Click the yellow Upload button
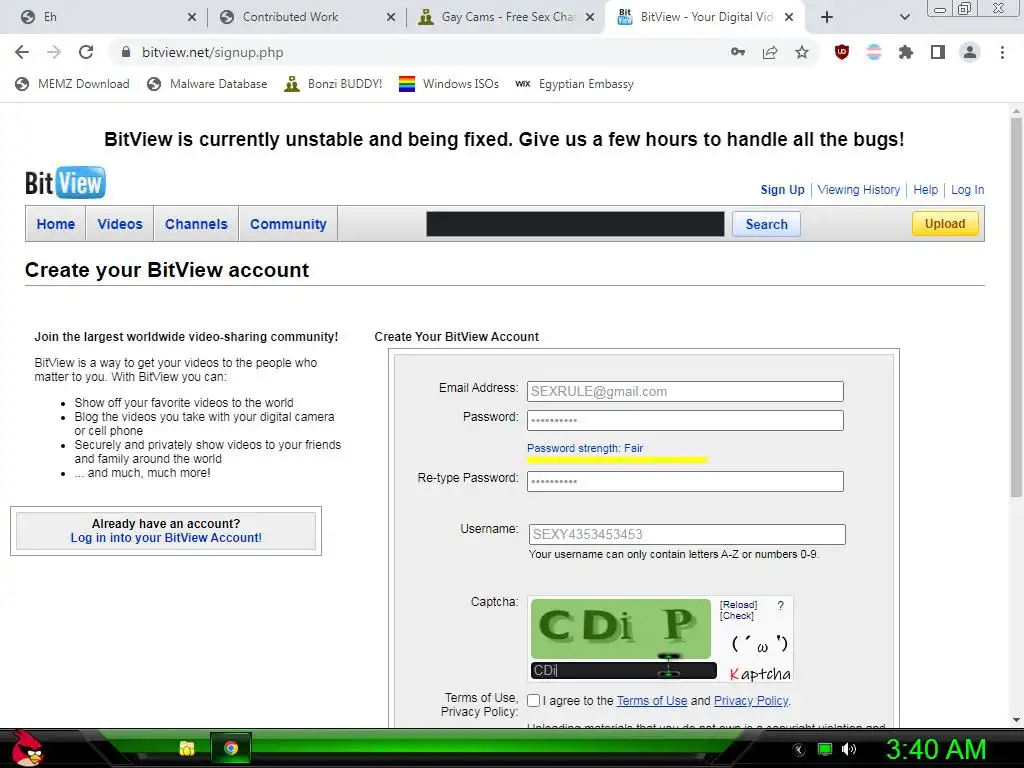 [944, 223]
